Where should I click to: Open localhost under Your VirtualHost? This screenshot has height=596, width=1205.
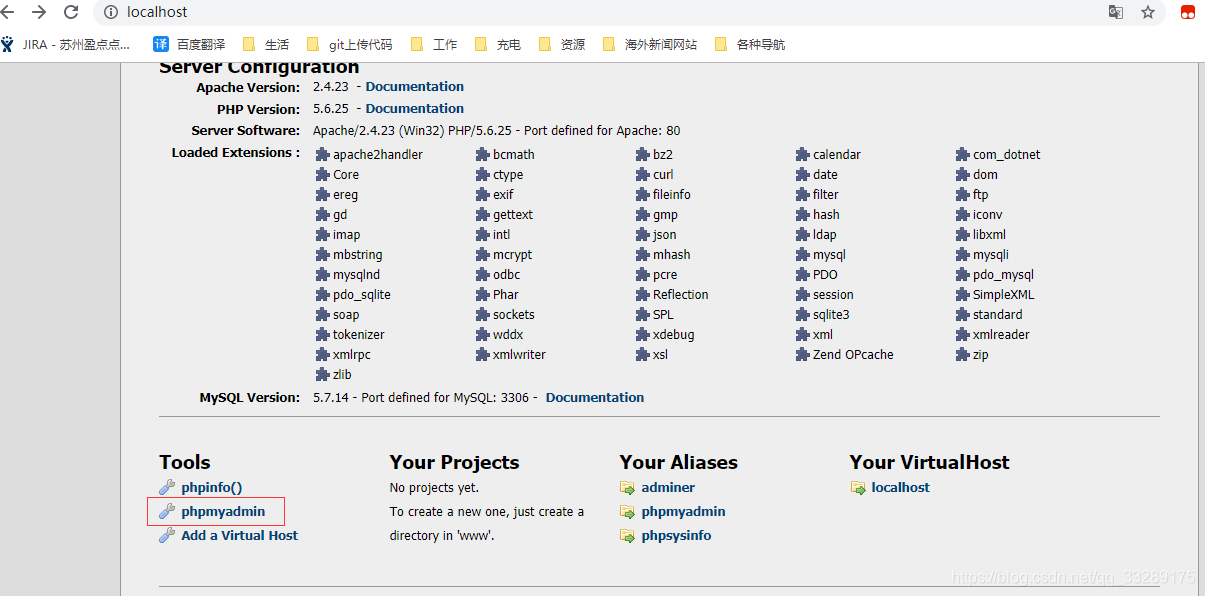coord(901,488)
